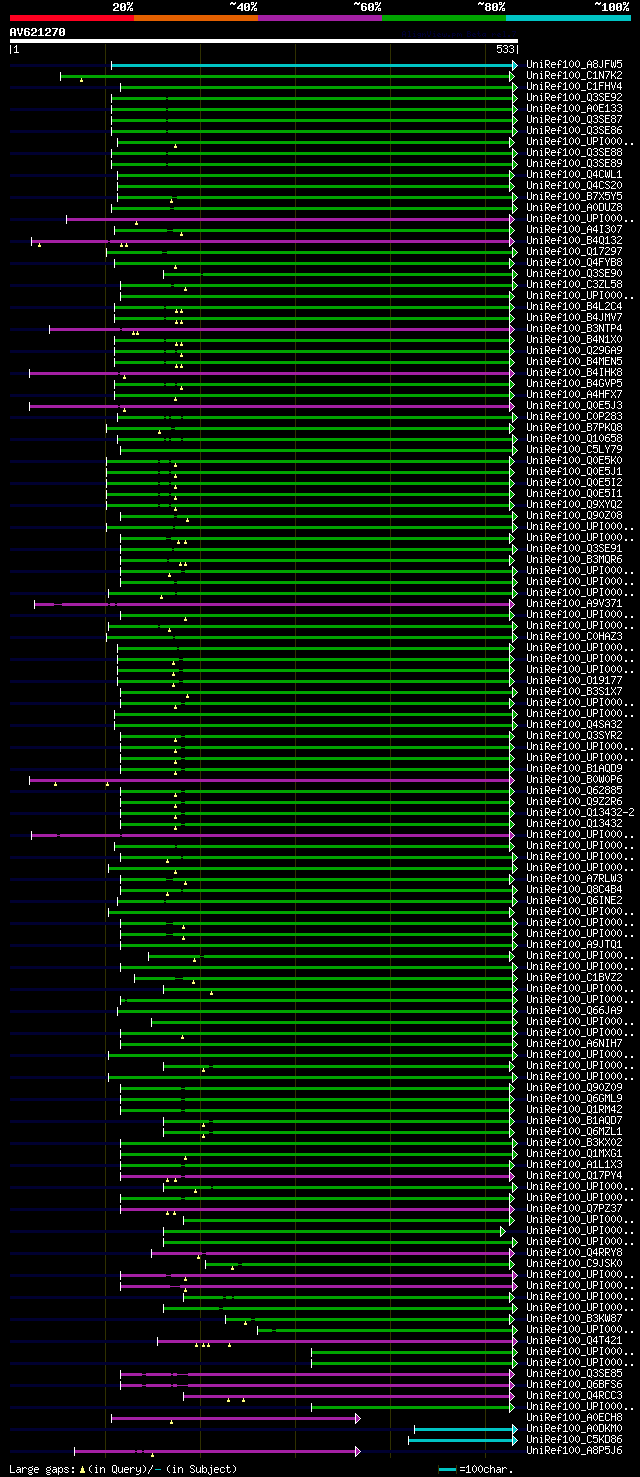This screenshot has width=640, height=1477.
Task: Open hit UniRef100_C1FHW4
Action: pyautogui.click(x=574, y=86)
